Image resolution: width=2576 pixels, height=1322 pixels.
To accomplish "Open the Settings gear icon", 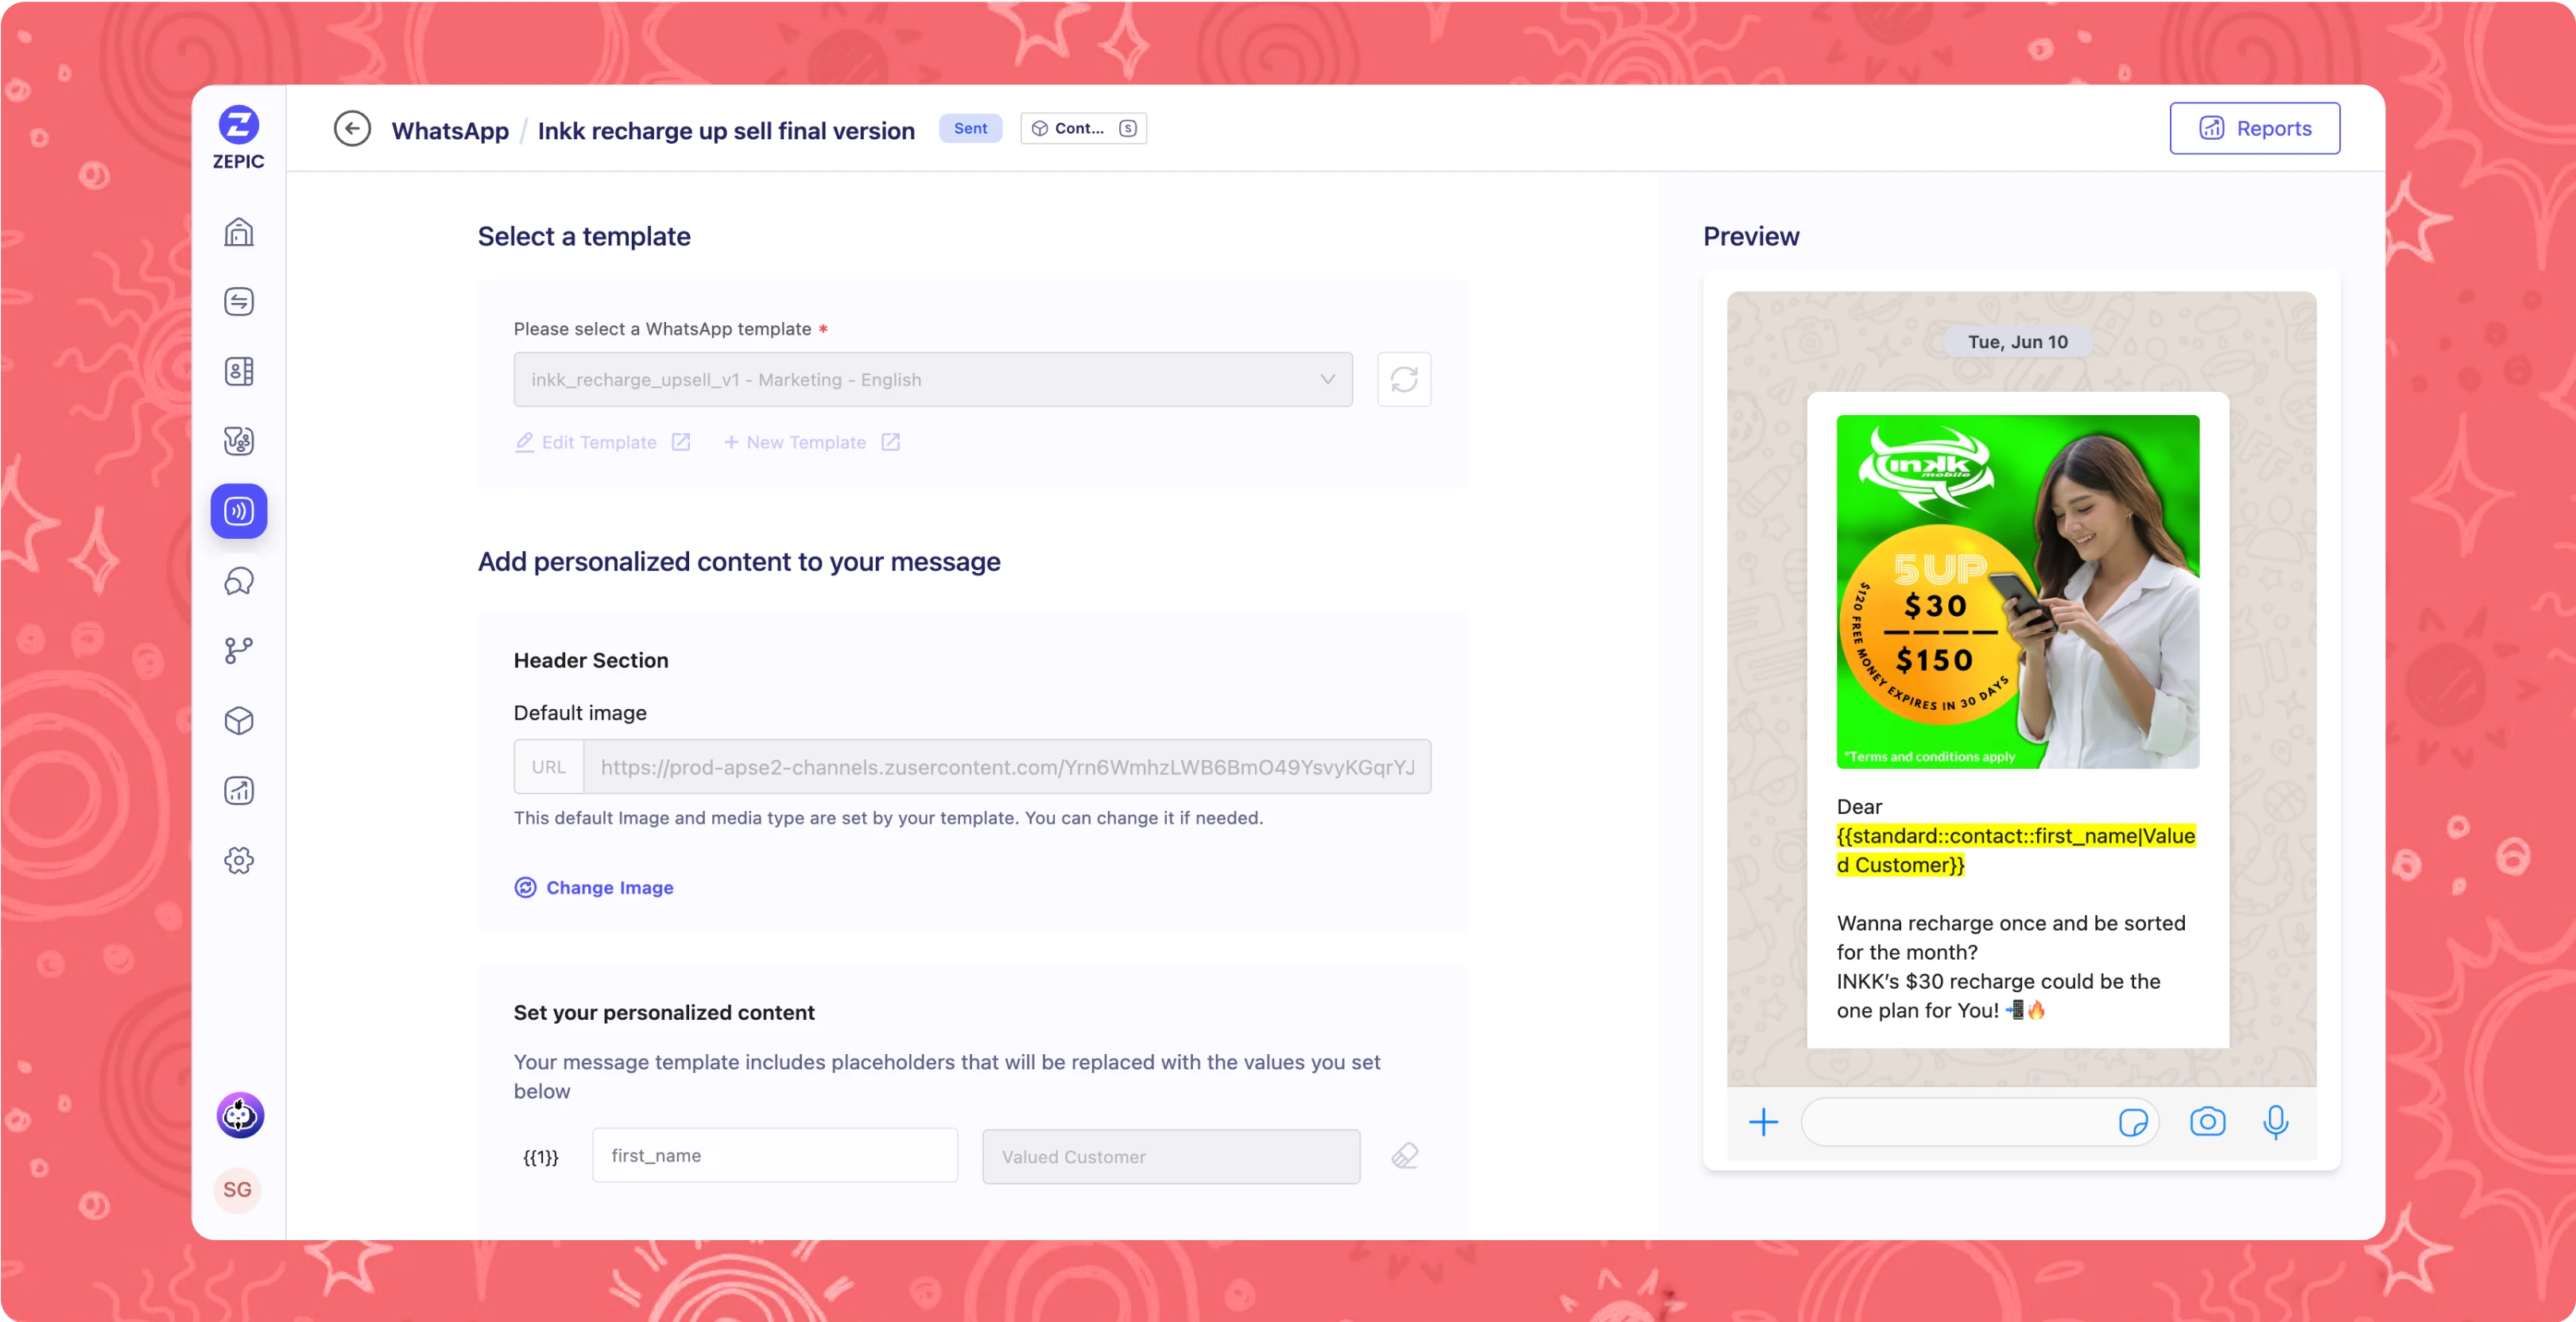I will (x=238, y=860).
